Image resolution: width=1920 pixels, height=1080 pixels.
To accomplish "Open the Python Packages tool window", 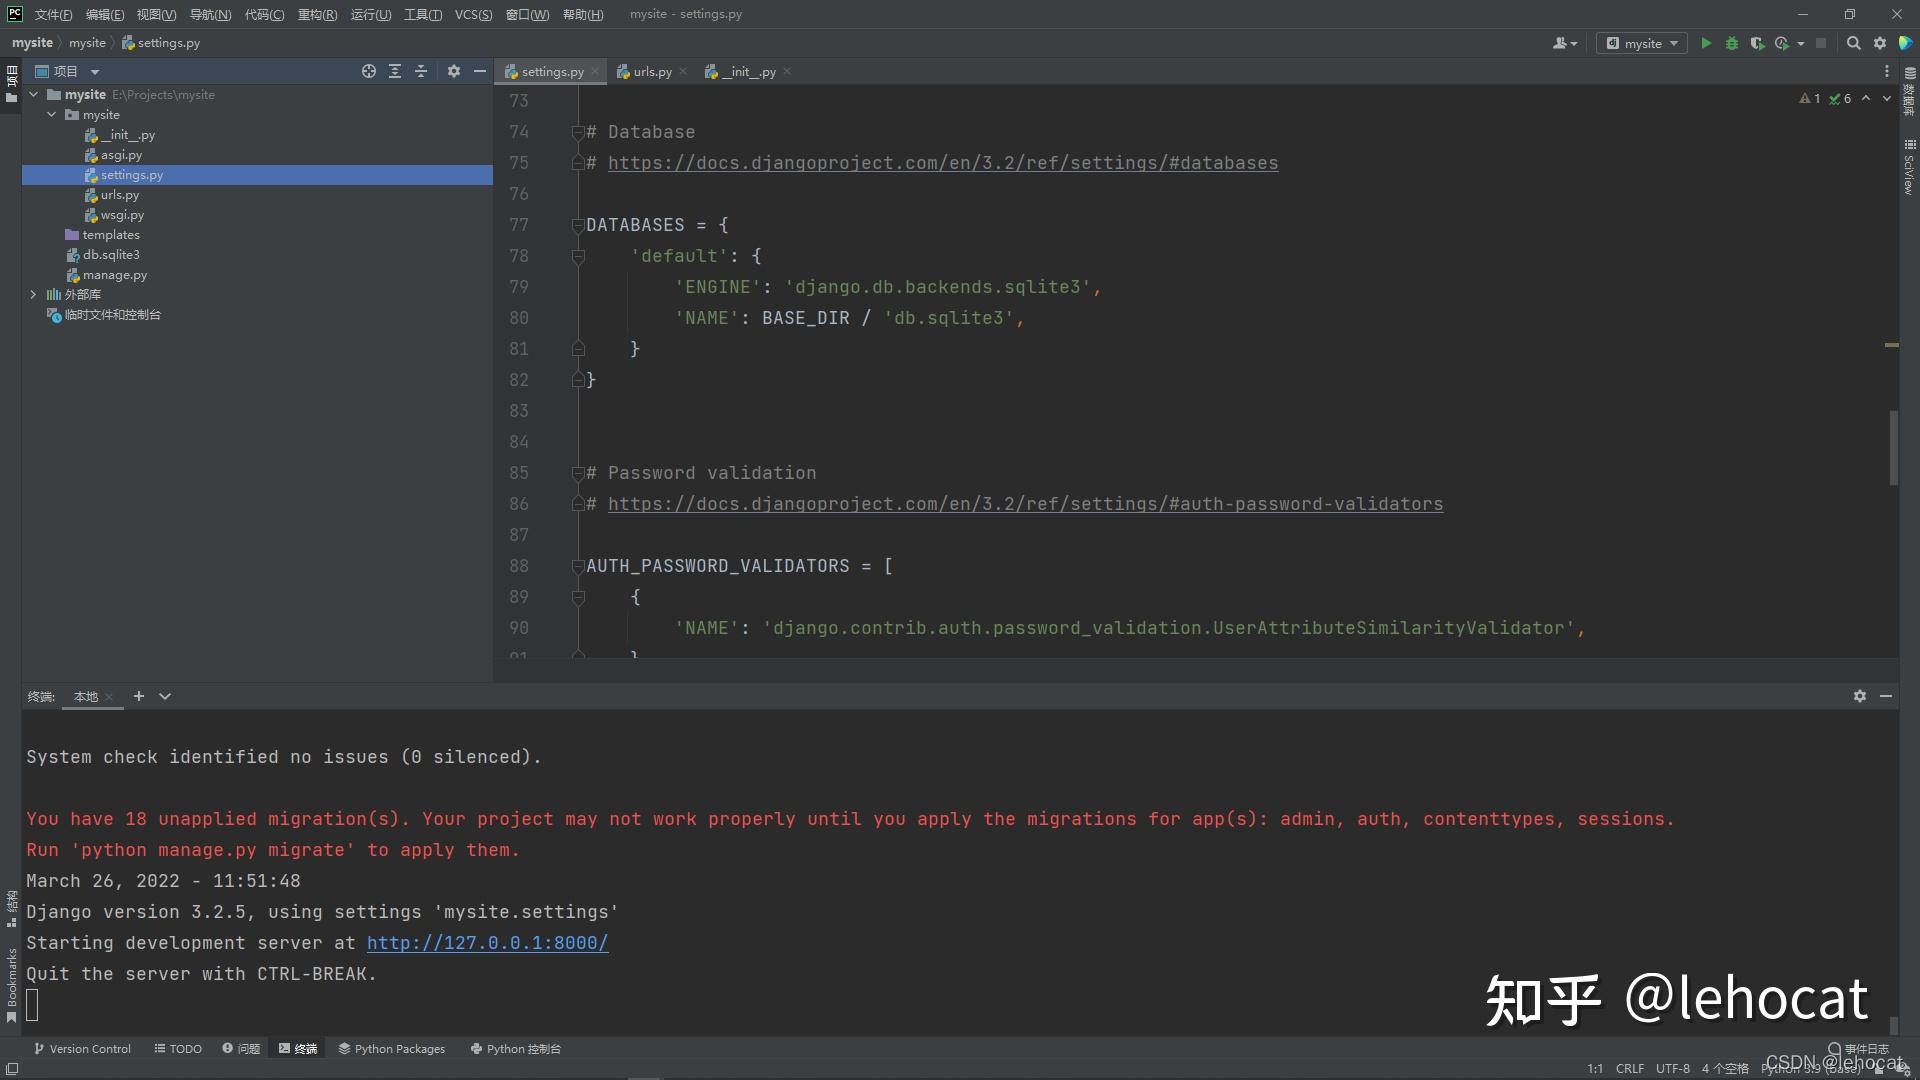I will pyautogui.click(x=391, y=1049).
